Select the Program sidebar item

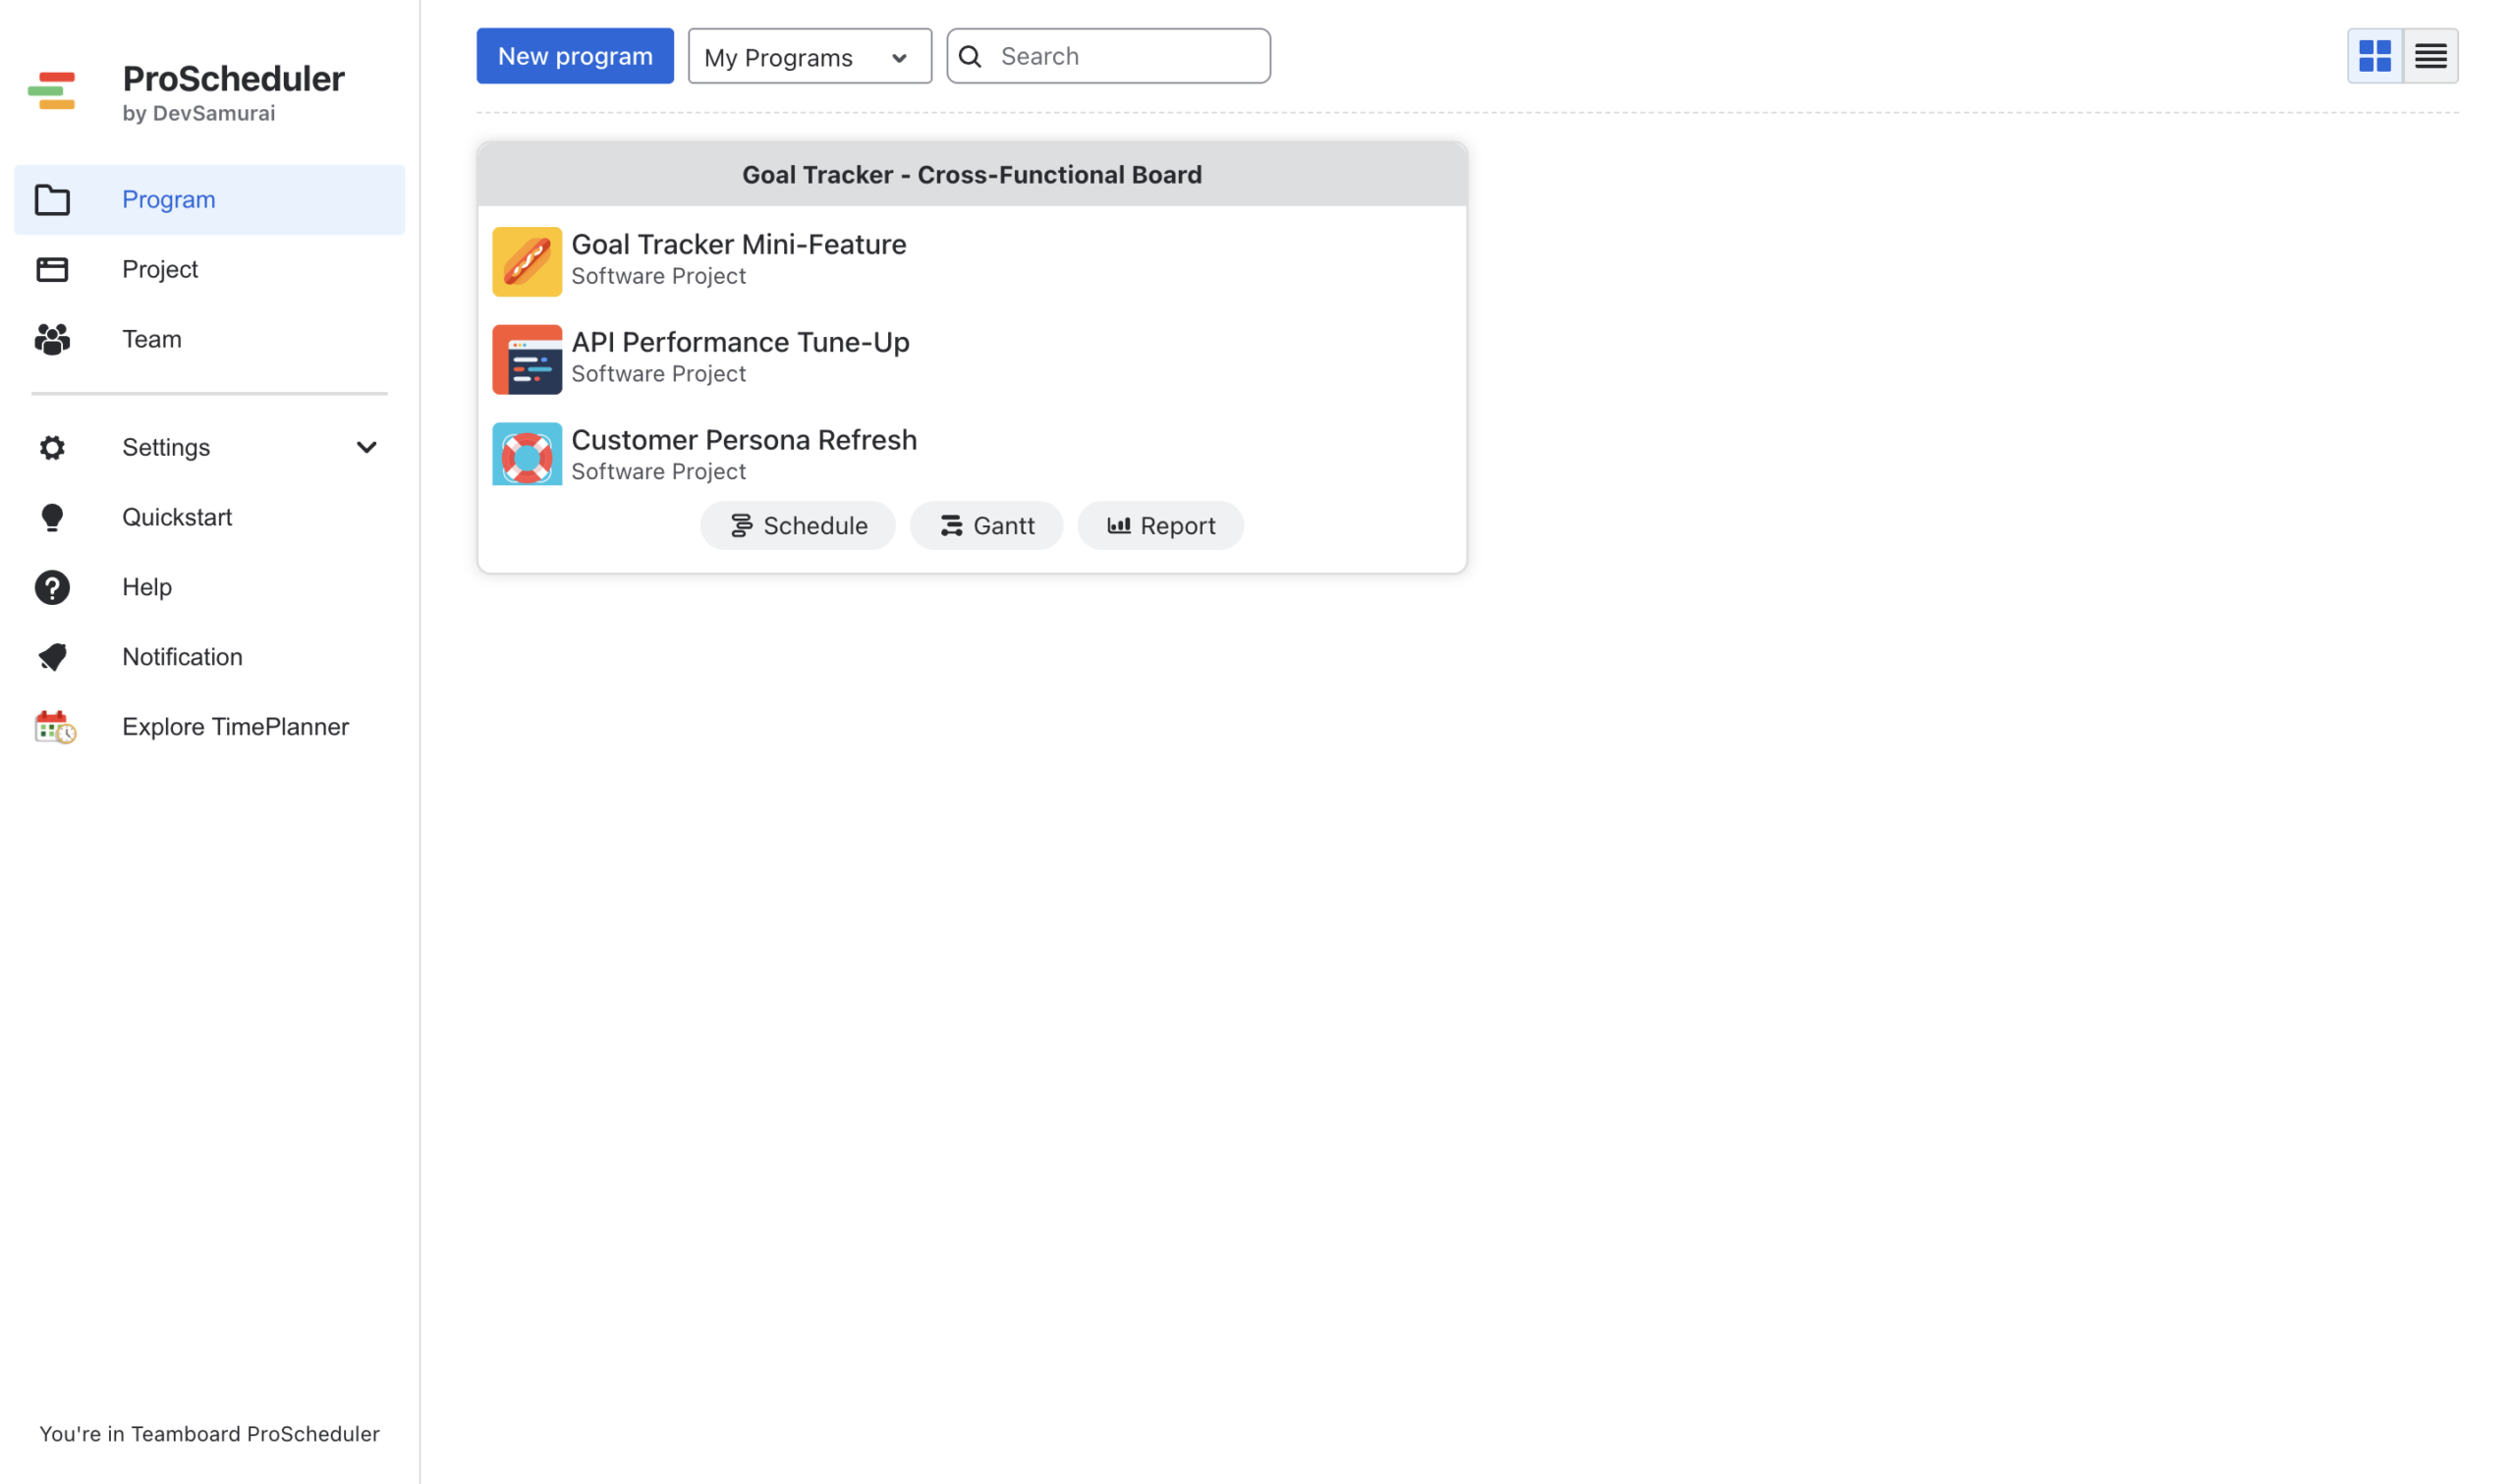pos(168,199)
